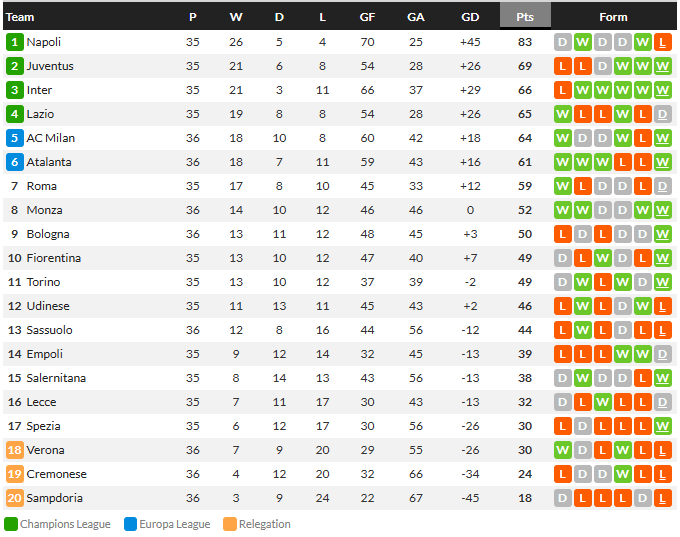This screenshot has width=680, height=537.
Task: Click the Champions League green legend swatch
Action: tap(11, 524)
